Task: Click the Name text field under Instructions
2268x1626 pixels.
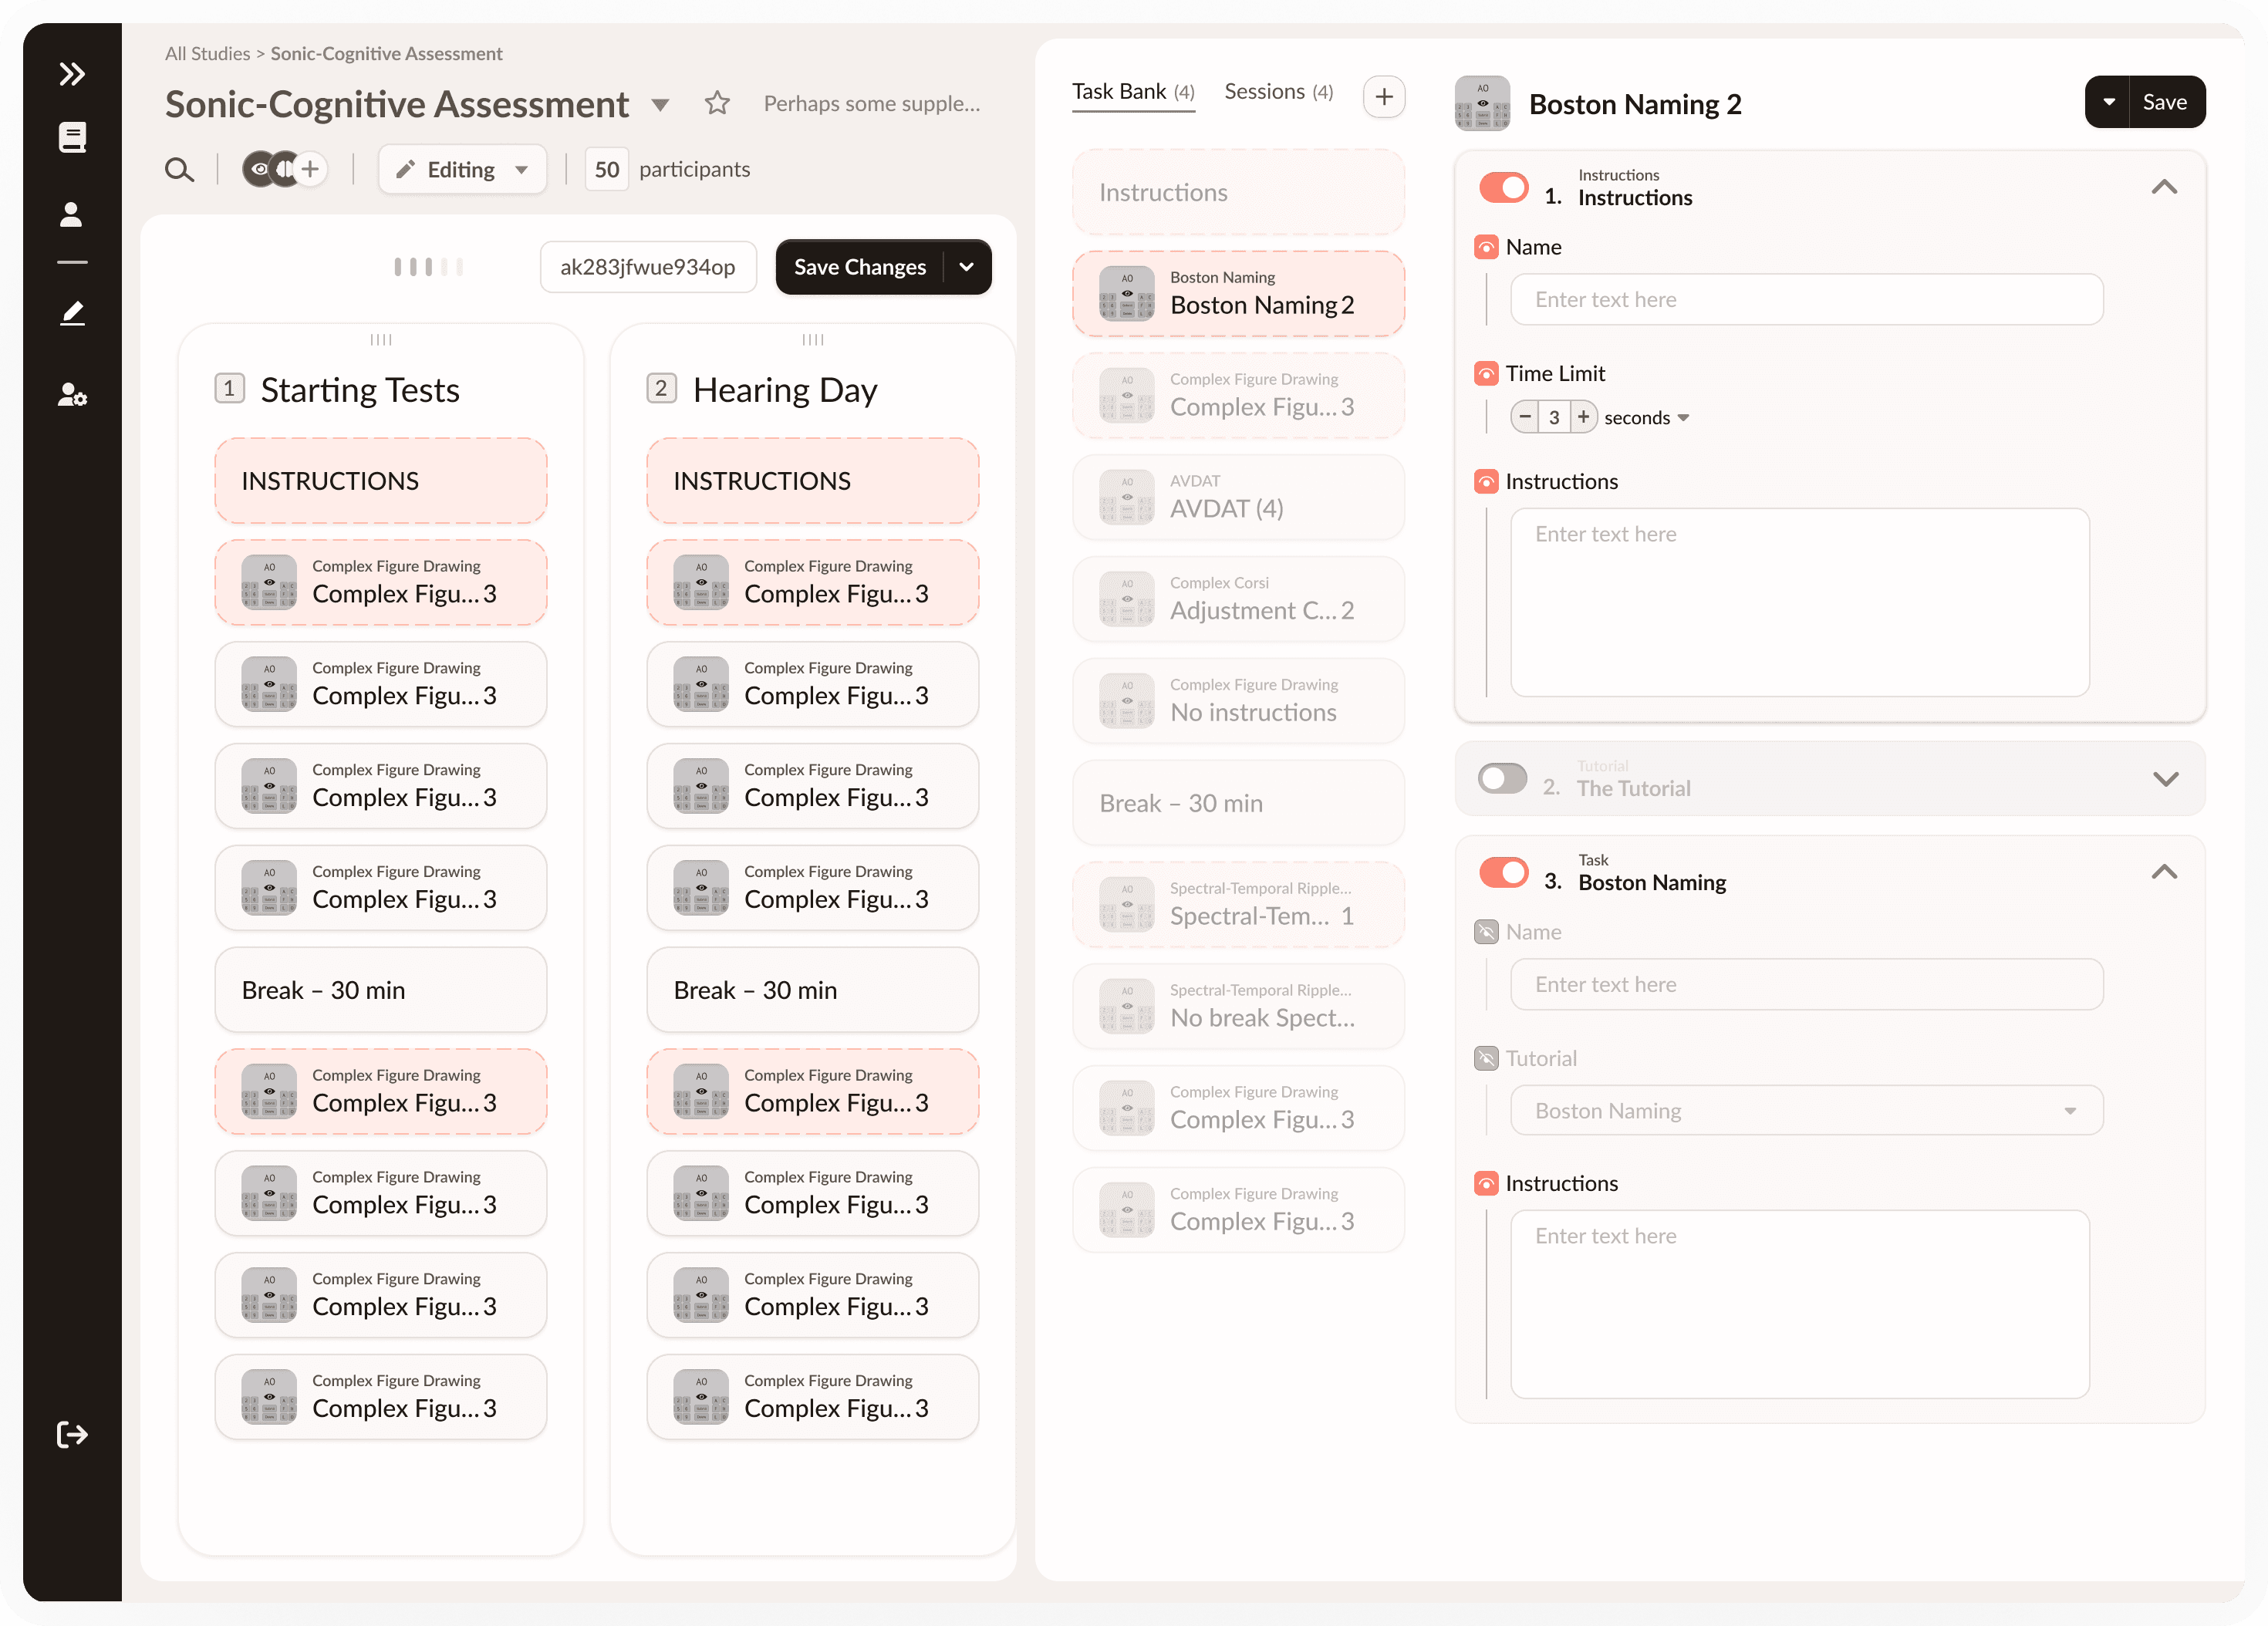Action: [x=1806, y=299]
